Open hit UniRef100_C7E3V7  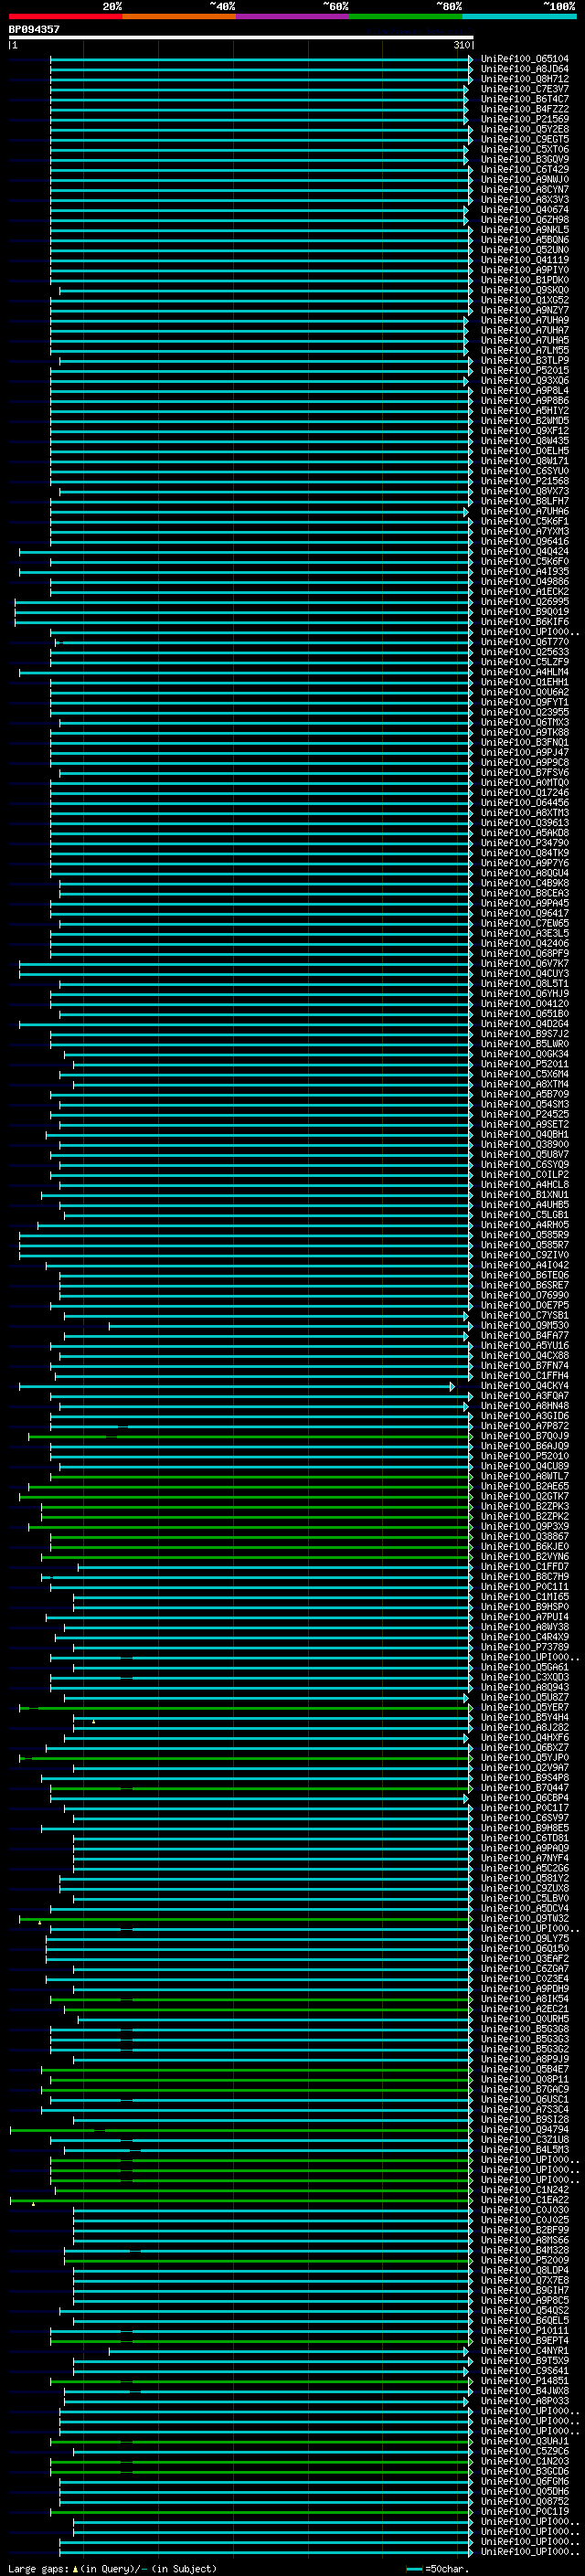[524, 89]
